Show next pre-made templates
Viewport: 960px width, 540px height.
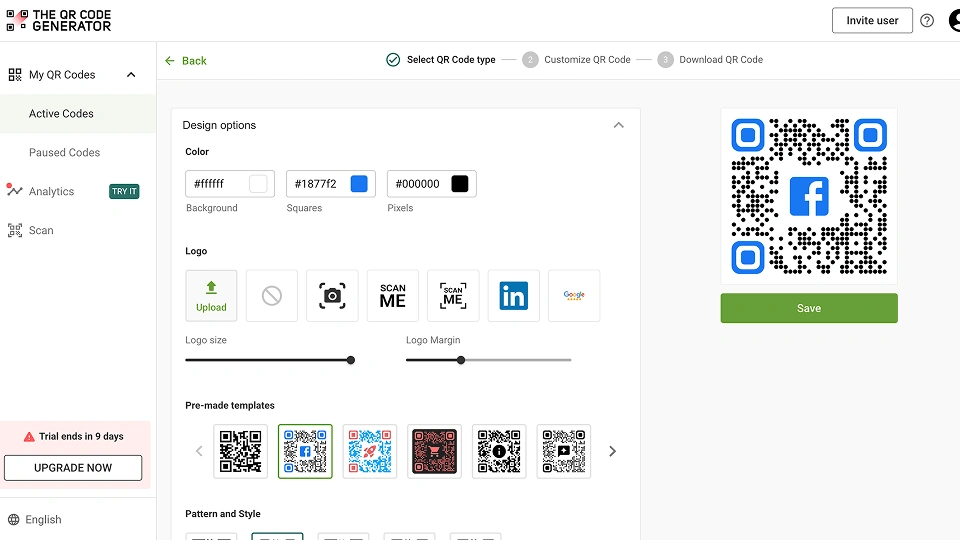point(613,451)
